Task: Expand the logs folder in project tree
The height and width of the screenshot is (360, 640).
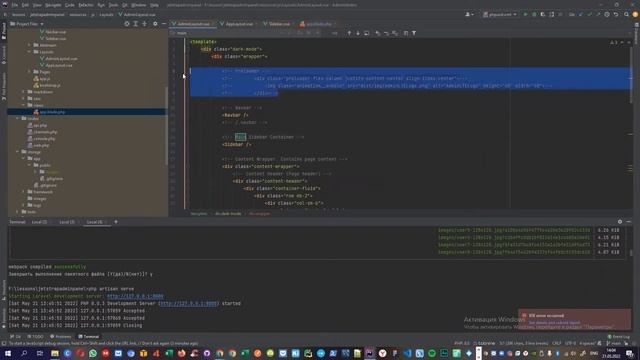Action: pyautogui.click(x=24, y=205)
